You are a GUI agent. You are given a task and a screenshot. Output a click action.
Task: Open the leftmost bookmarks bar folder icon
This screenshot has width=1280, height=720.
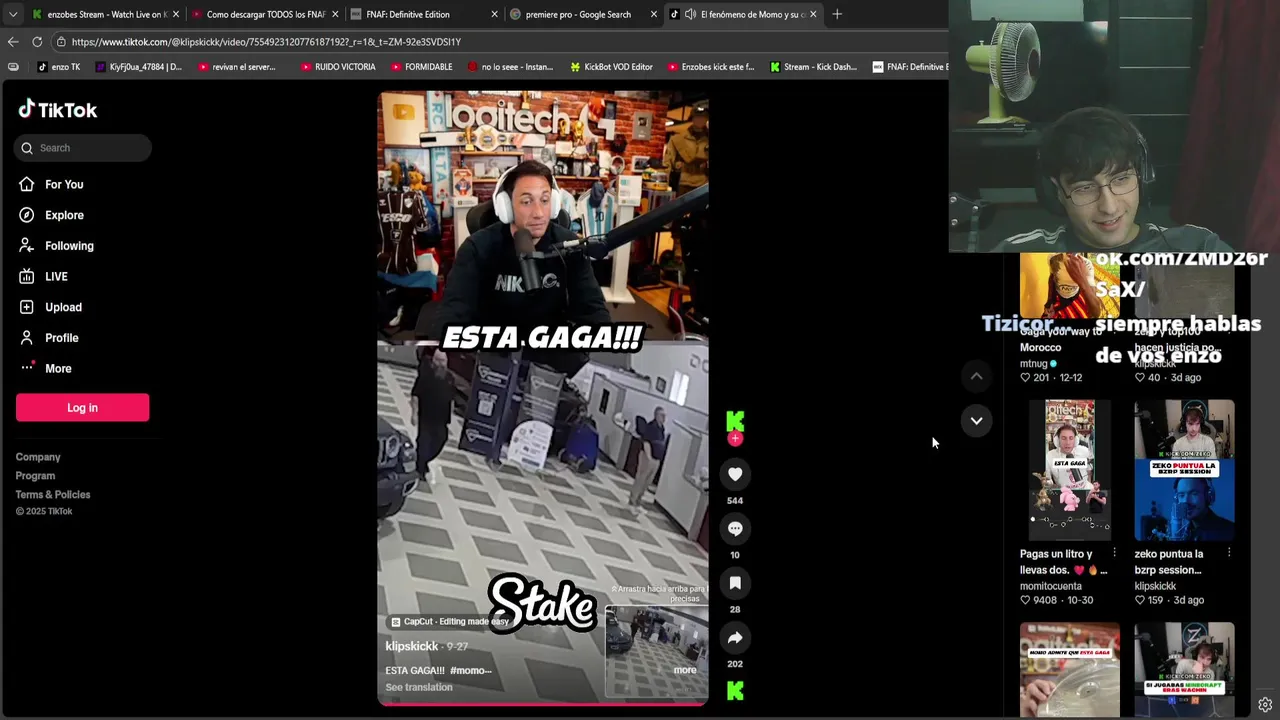point(13,67)
